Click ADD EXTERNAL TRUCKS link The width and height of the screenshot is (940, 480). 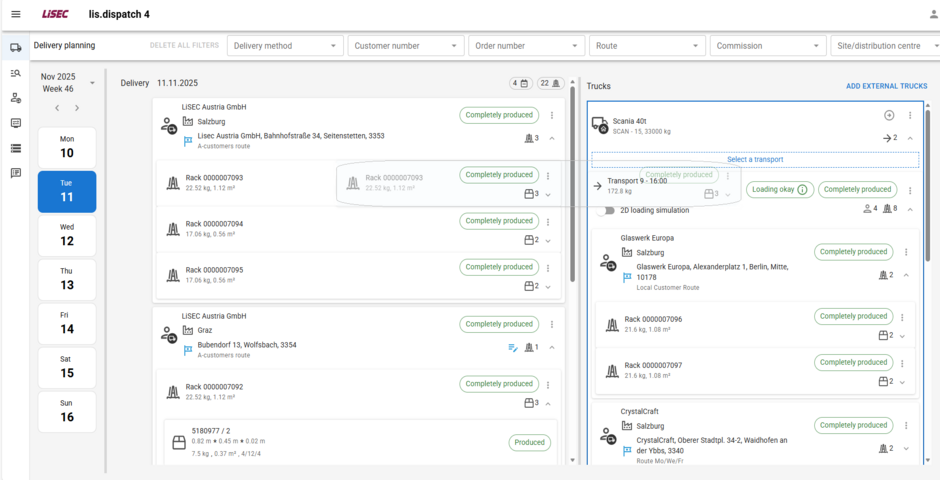click(x=886, y=87)
